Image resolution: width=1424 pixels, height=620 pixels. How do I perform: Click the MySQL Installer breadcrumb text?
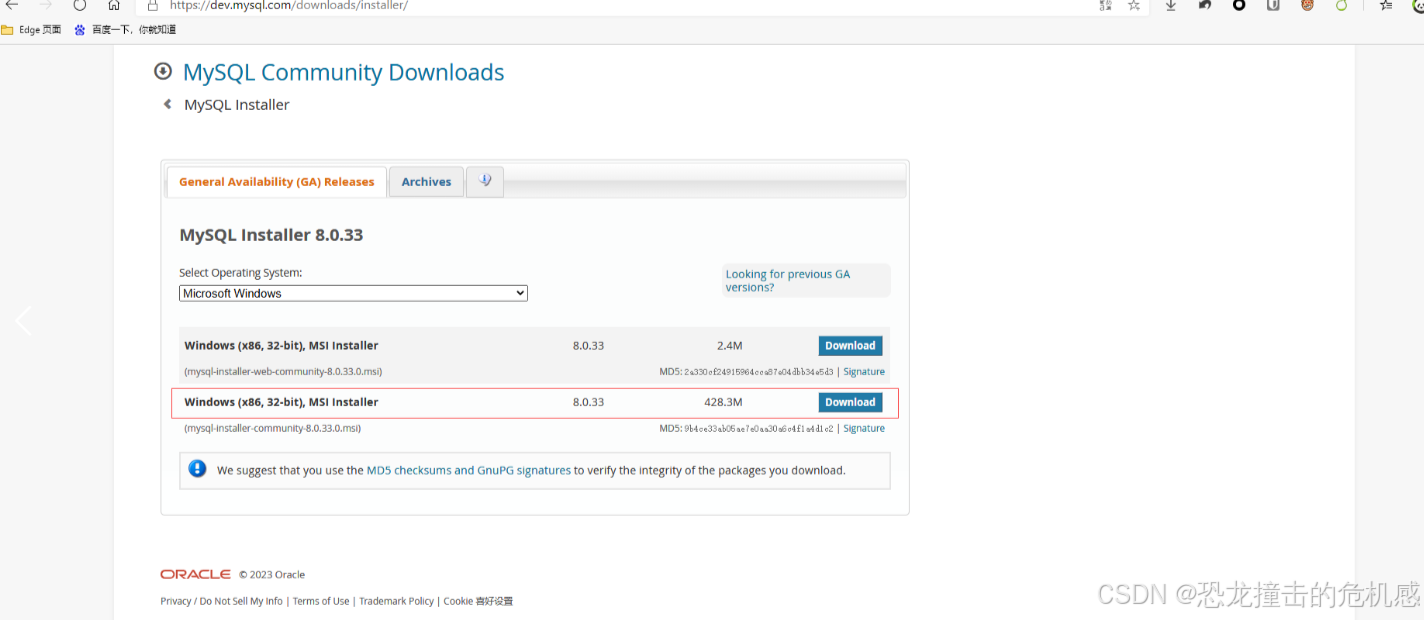point(237,105)
